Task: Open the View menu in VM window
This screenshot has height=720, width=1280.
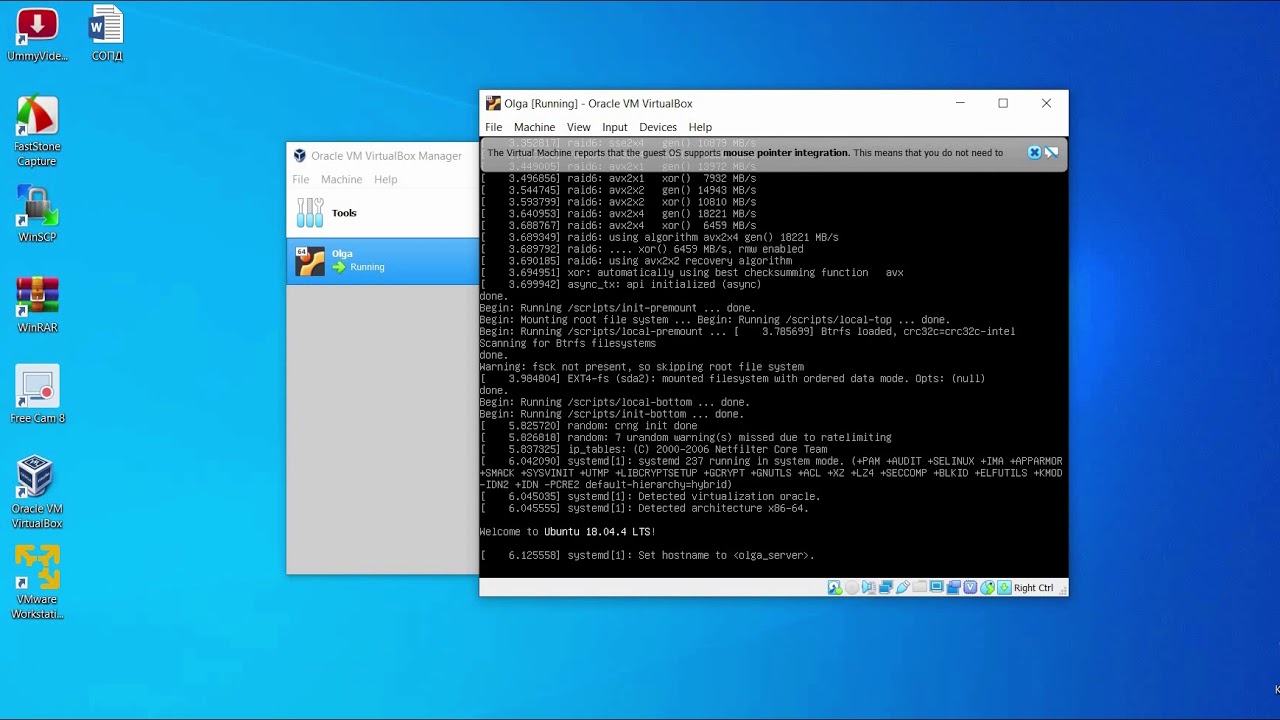Action: coord(579,127)
